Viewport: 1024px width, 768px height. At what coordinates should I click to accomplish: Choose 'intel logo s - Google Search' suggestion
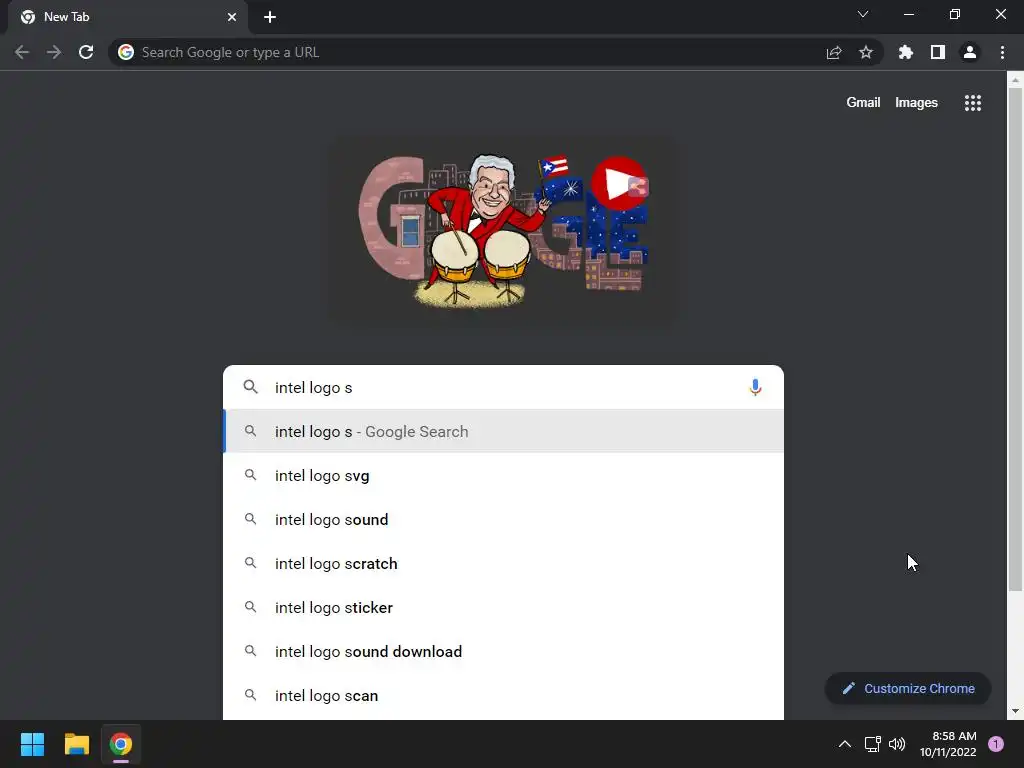click(504, 431)
